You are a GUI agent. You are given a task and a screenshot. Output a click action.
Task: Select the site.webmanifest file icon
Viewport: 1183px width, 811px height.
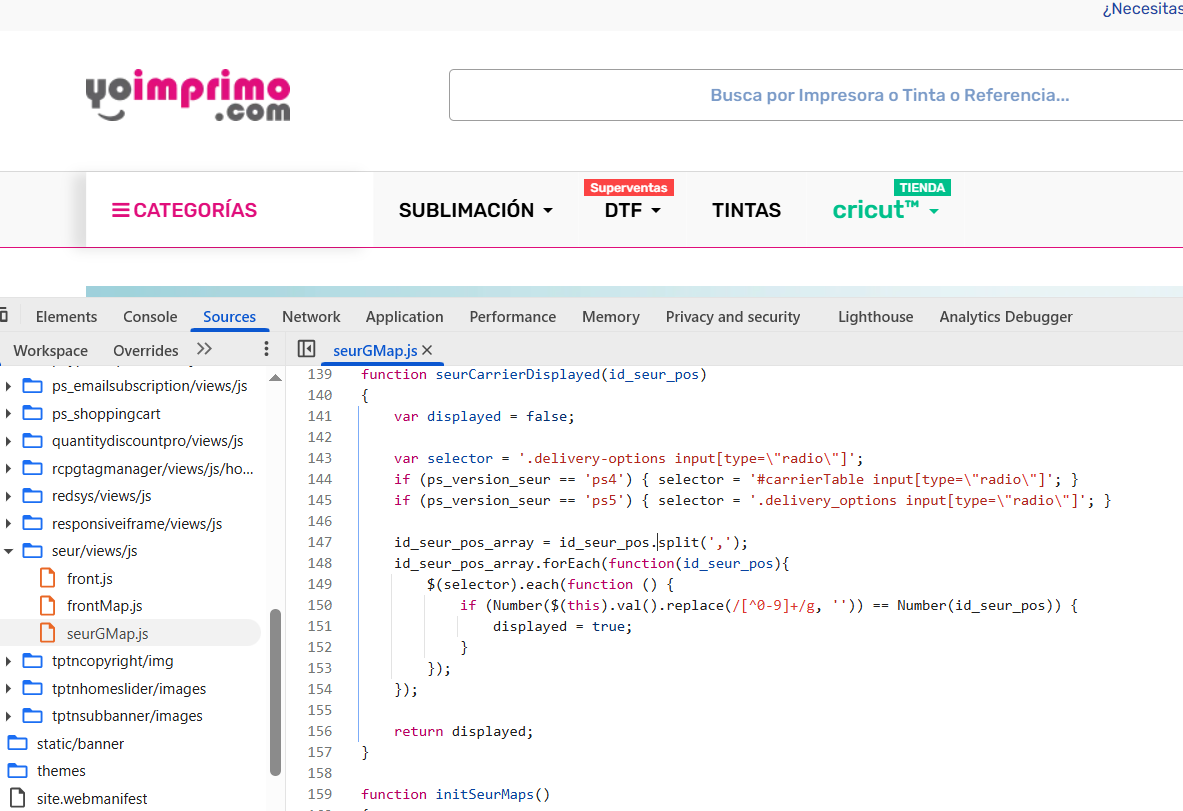click(18, 798)
